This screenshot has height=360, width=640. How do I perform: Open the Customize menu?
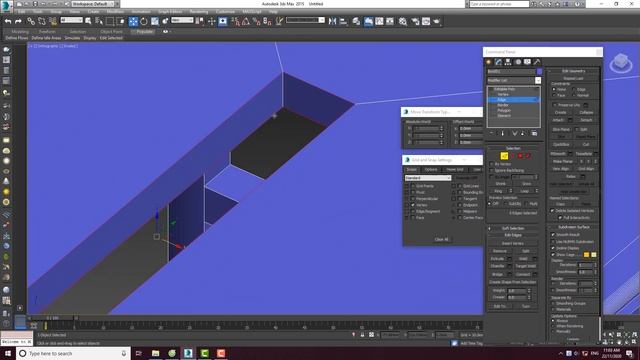point(225,12)
